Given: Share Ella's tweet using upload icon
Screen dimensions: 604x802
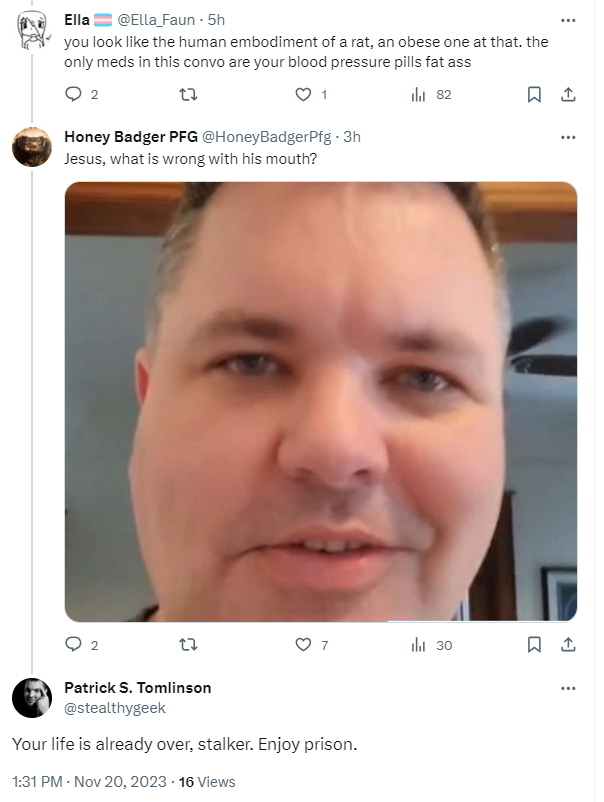Looking at the screenshot, I should 568,94.
